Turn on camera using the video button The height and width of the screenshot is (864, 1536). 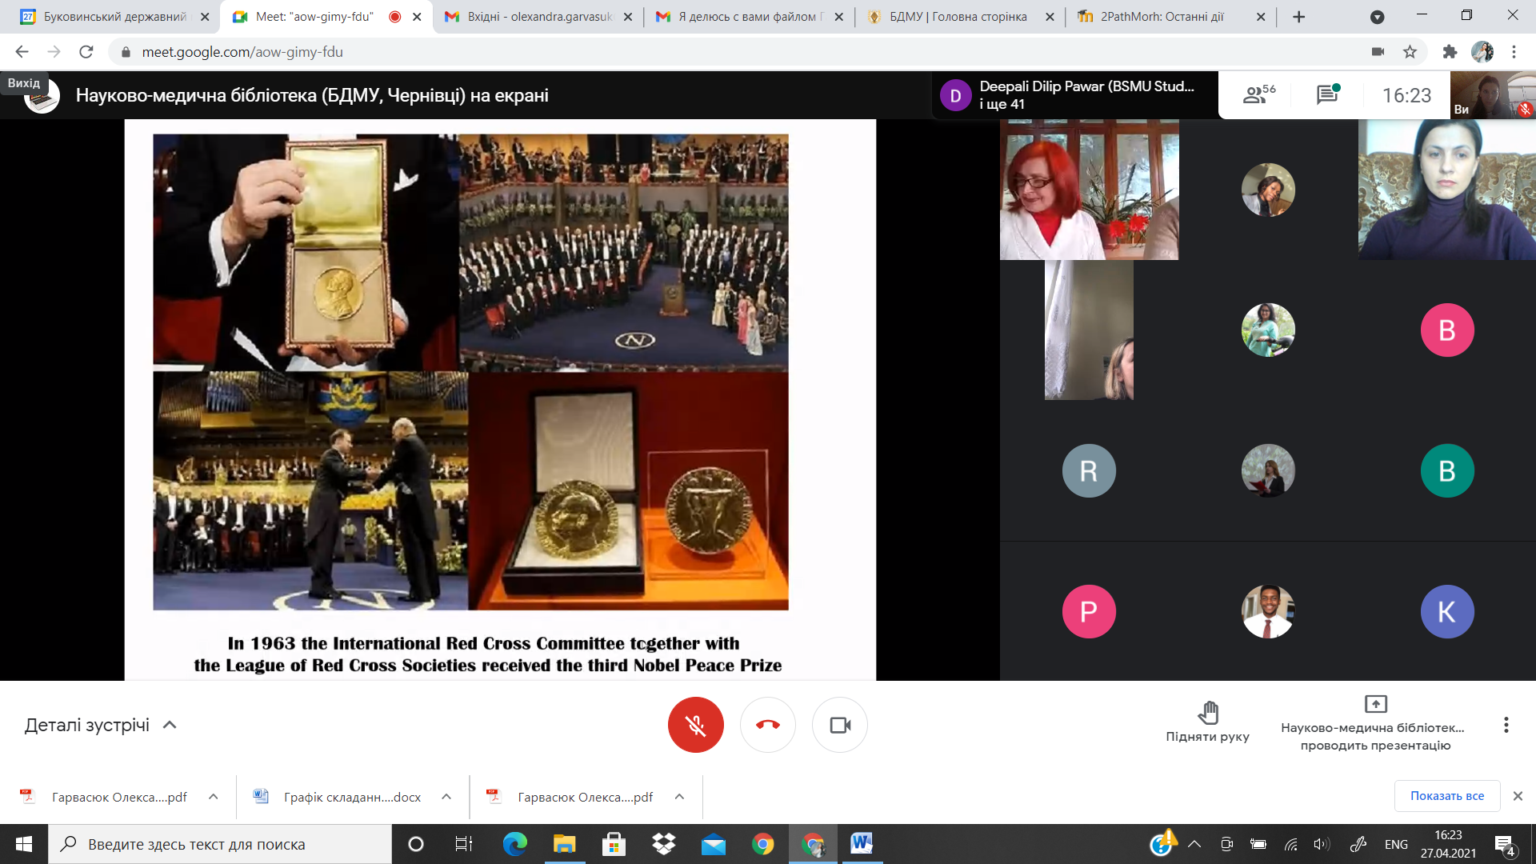[840, 725]
